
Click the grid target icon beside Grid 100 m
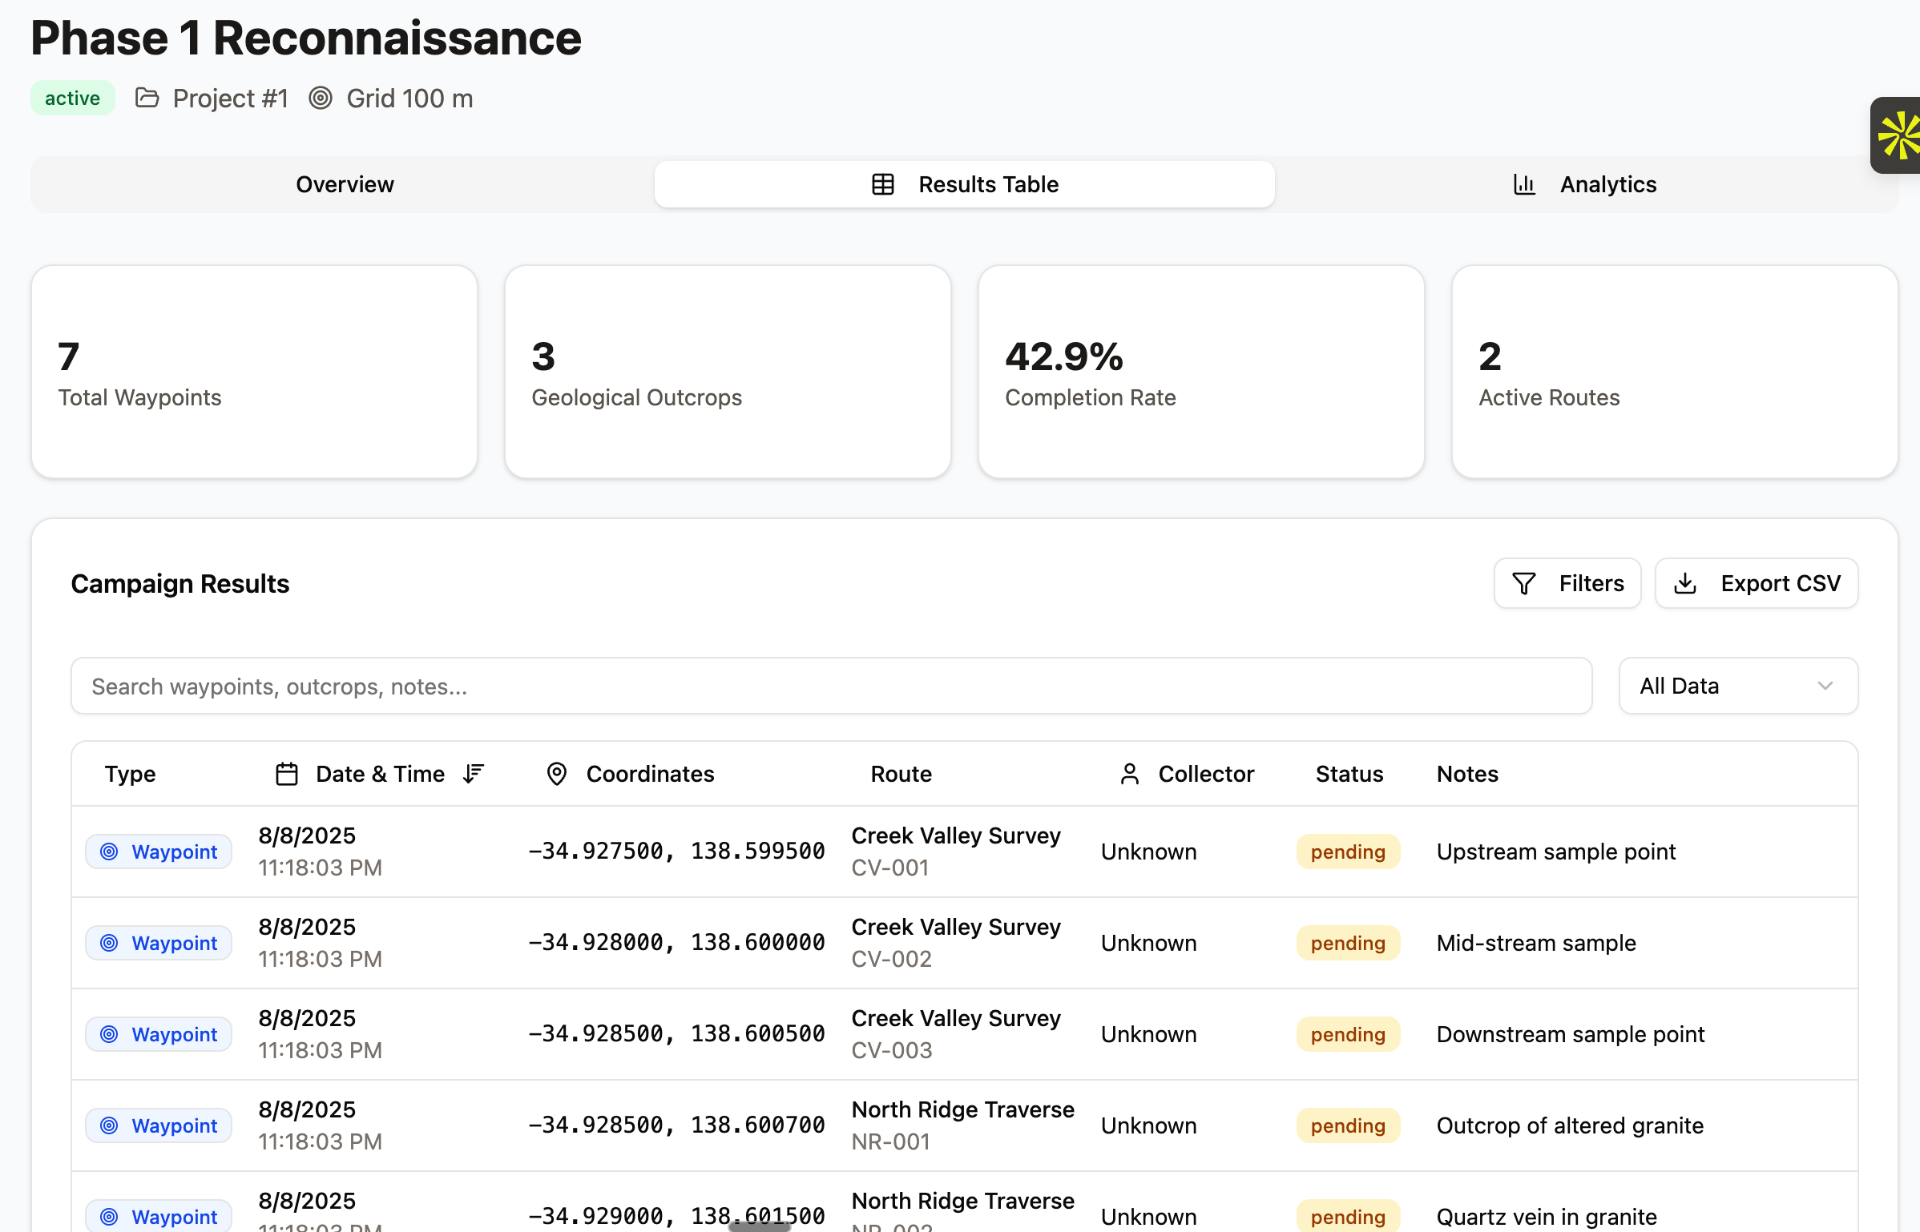pos(320,98)
